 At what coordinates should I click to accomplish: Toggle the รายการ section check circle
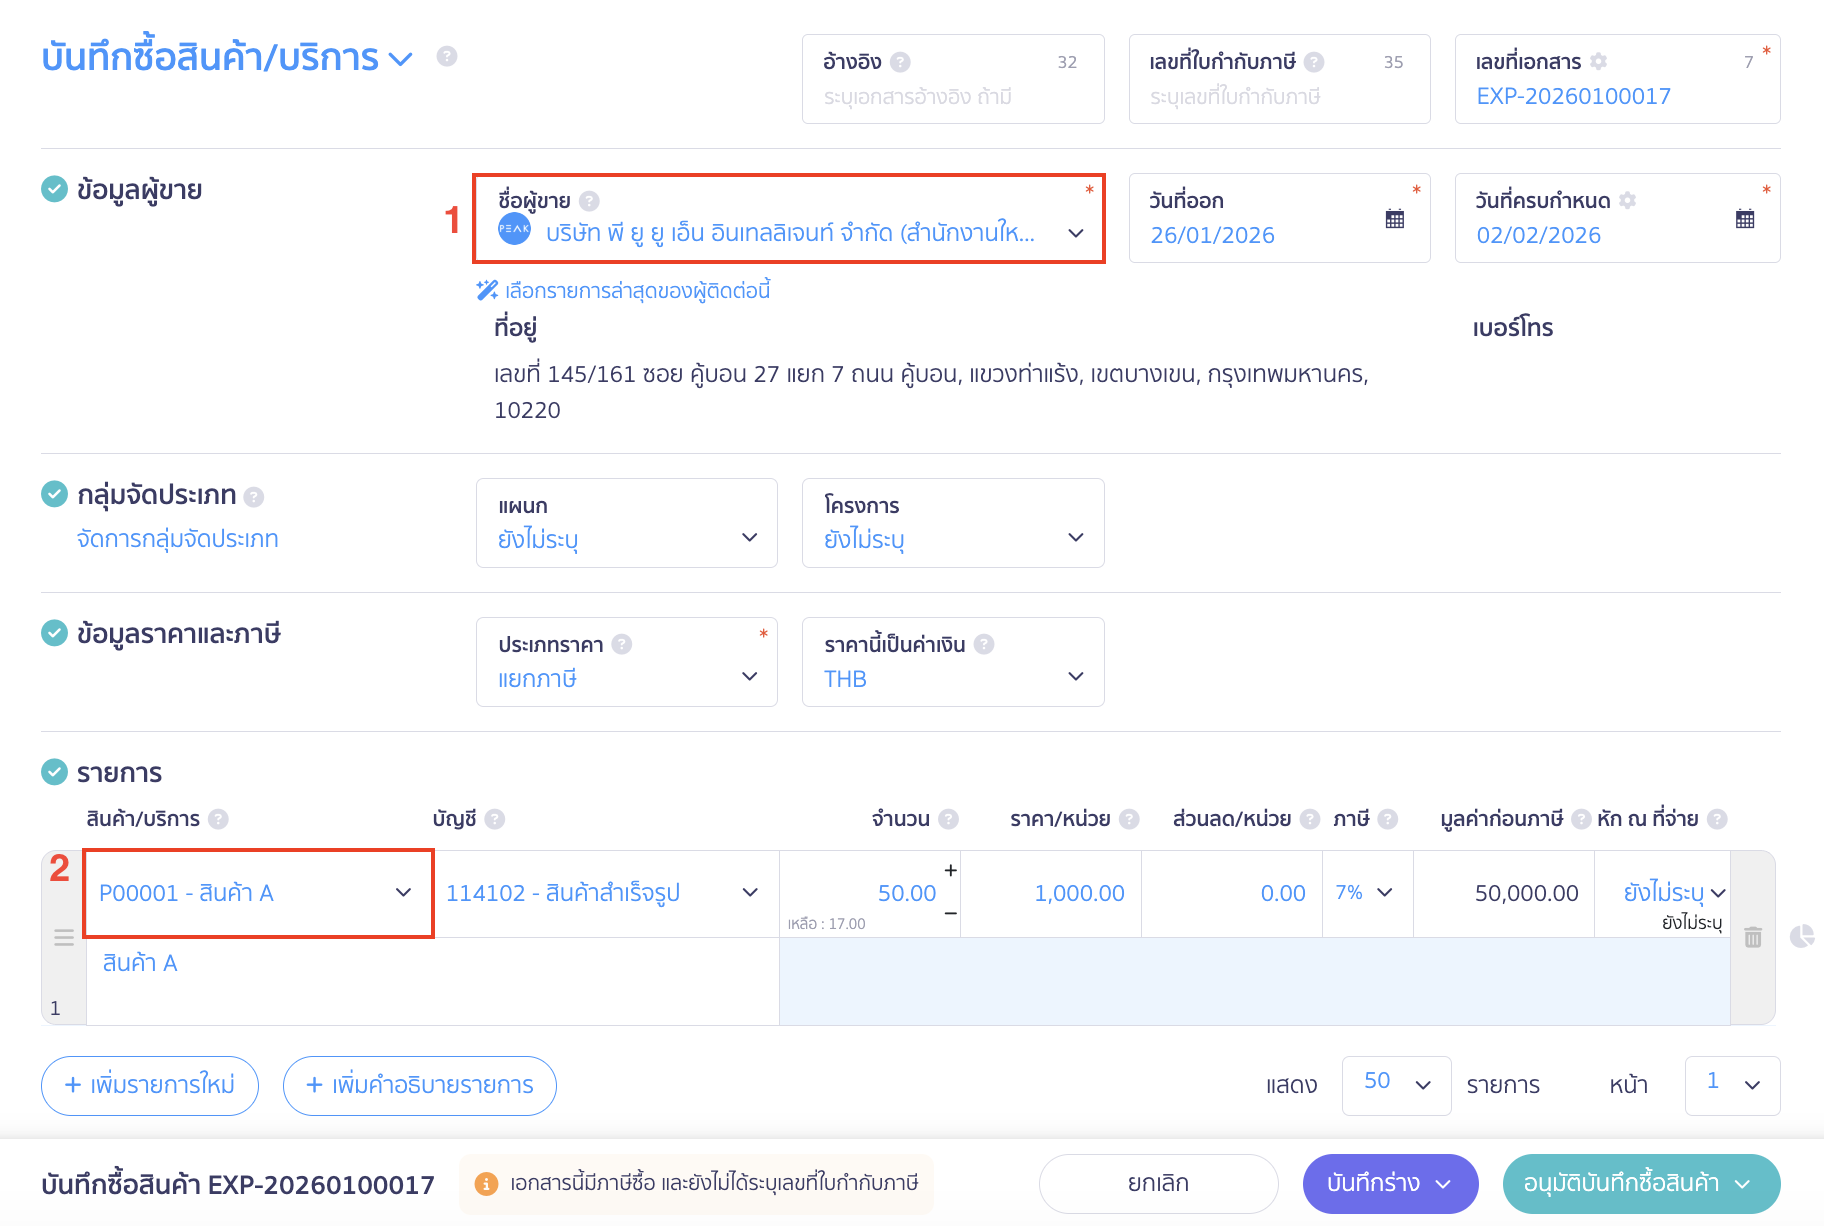[x=54, y=772]
